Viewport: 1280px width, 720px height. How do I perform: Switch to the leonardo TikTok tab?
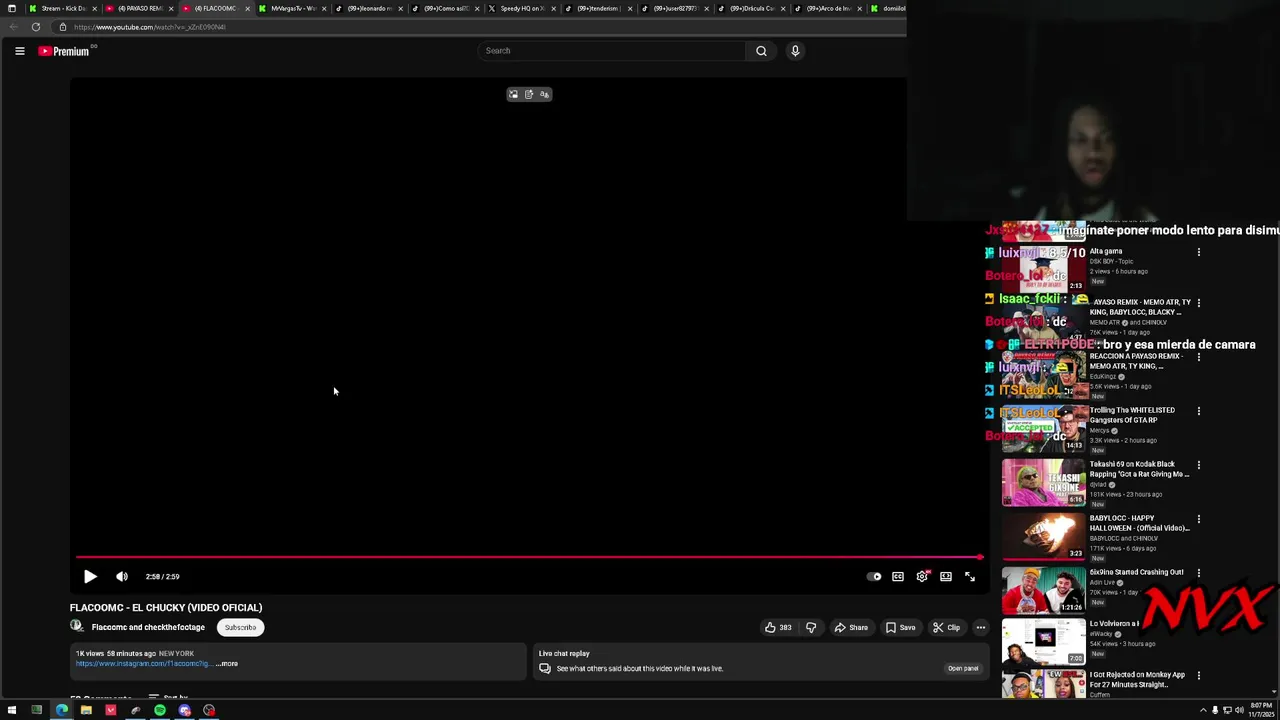(368, 8)
